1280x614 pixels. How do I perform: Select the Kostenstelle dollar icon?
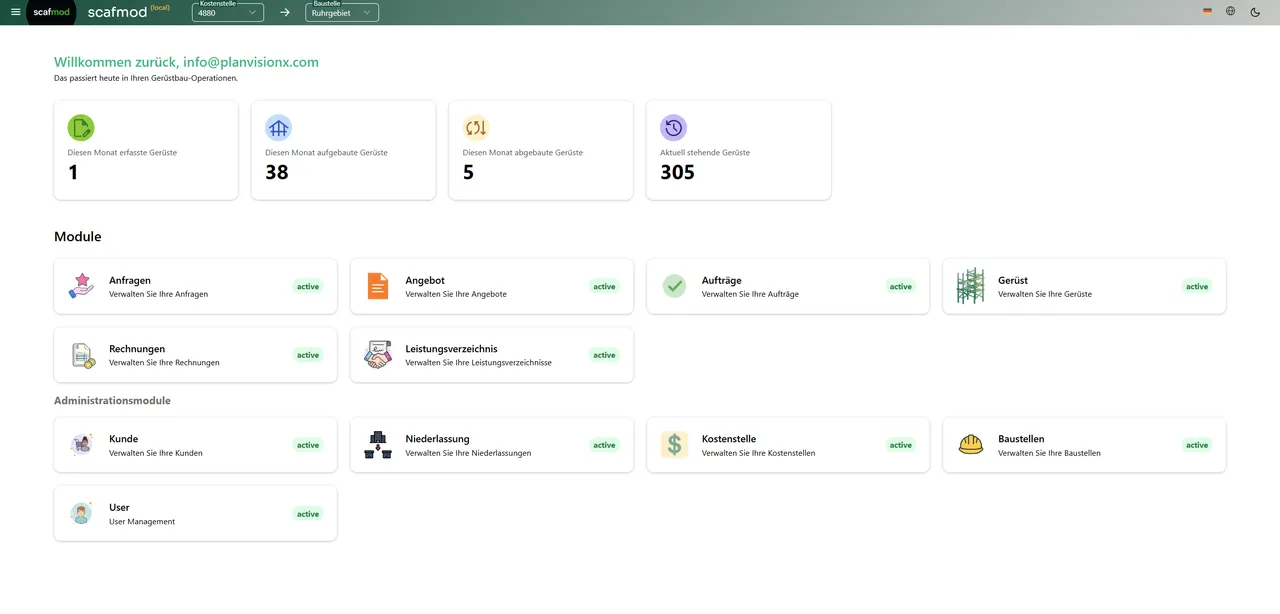tap(673, 444)
